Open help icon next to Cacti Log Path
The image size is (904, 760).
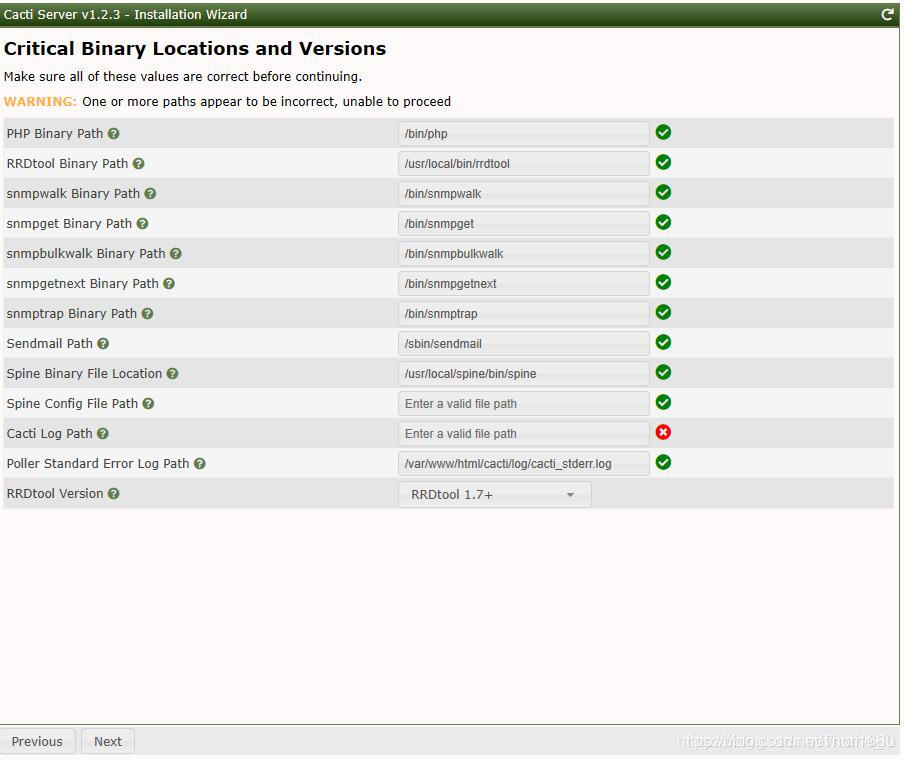click(103, 434)
